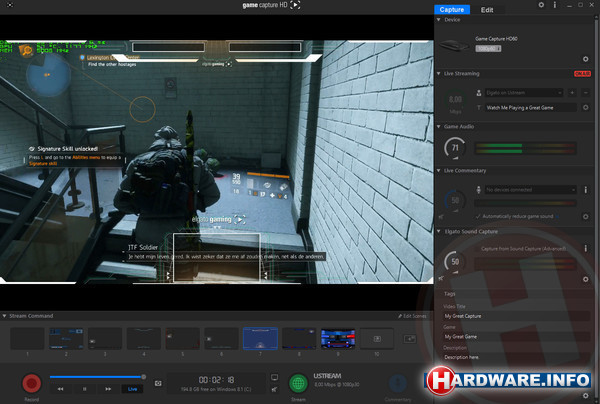Remove the streaming account with minus button
The width and height of the screenshot is (600, 404).
pyautogui.click(x=585, y=93)
